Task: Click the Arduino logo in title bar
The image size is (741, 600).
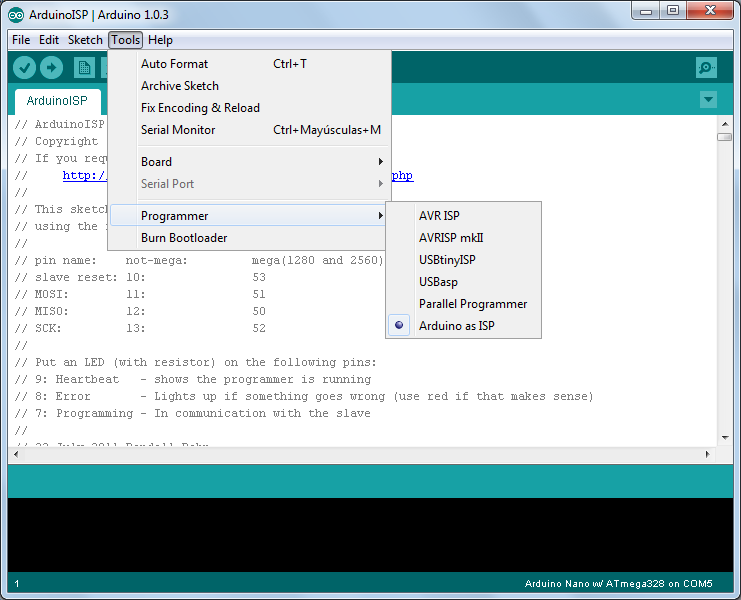Action: point(16,15)
